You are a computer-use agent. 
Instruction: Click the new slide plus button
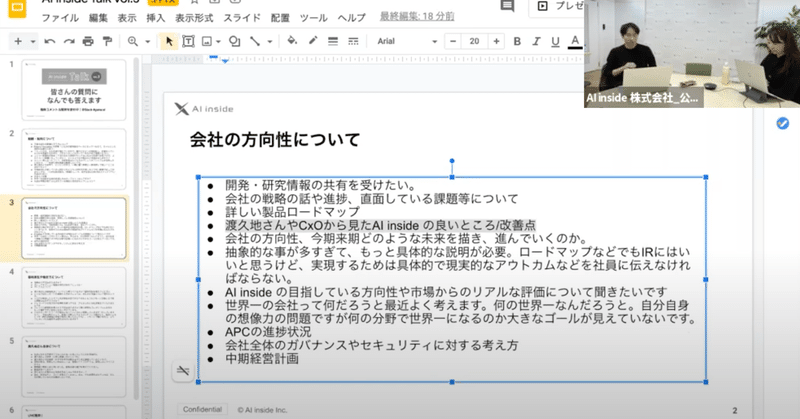click(x=18, y=41)
